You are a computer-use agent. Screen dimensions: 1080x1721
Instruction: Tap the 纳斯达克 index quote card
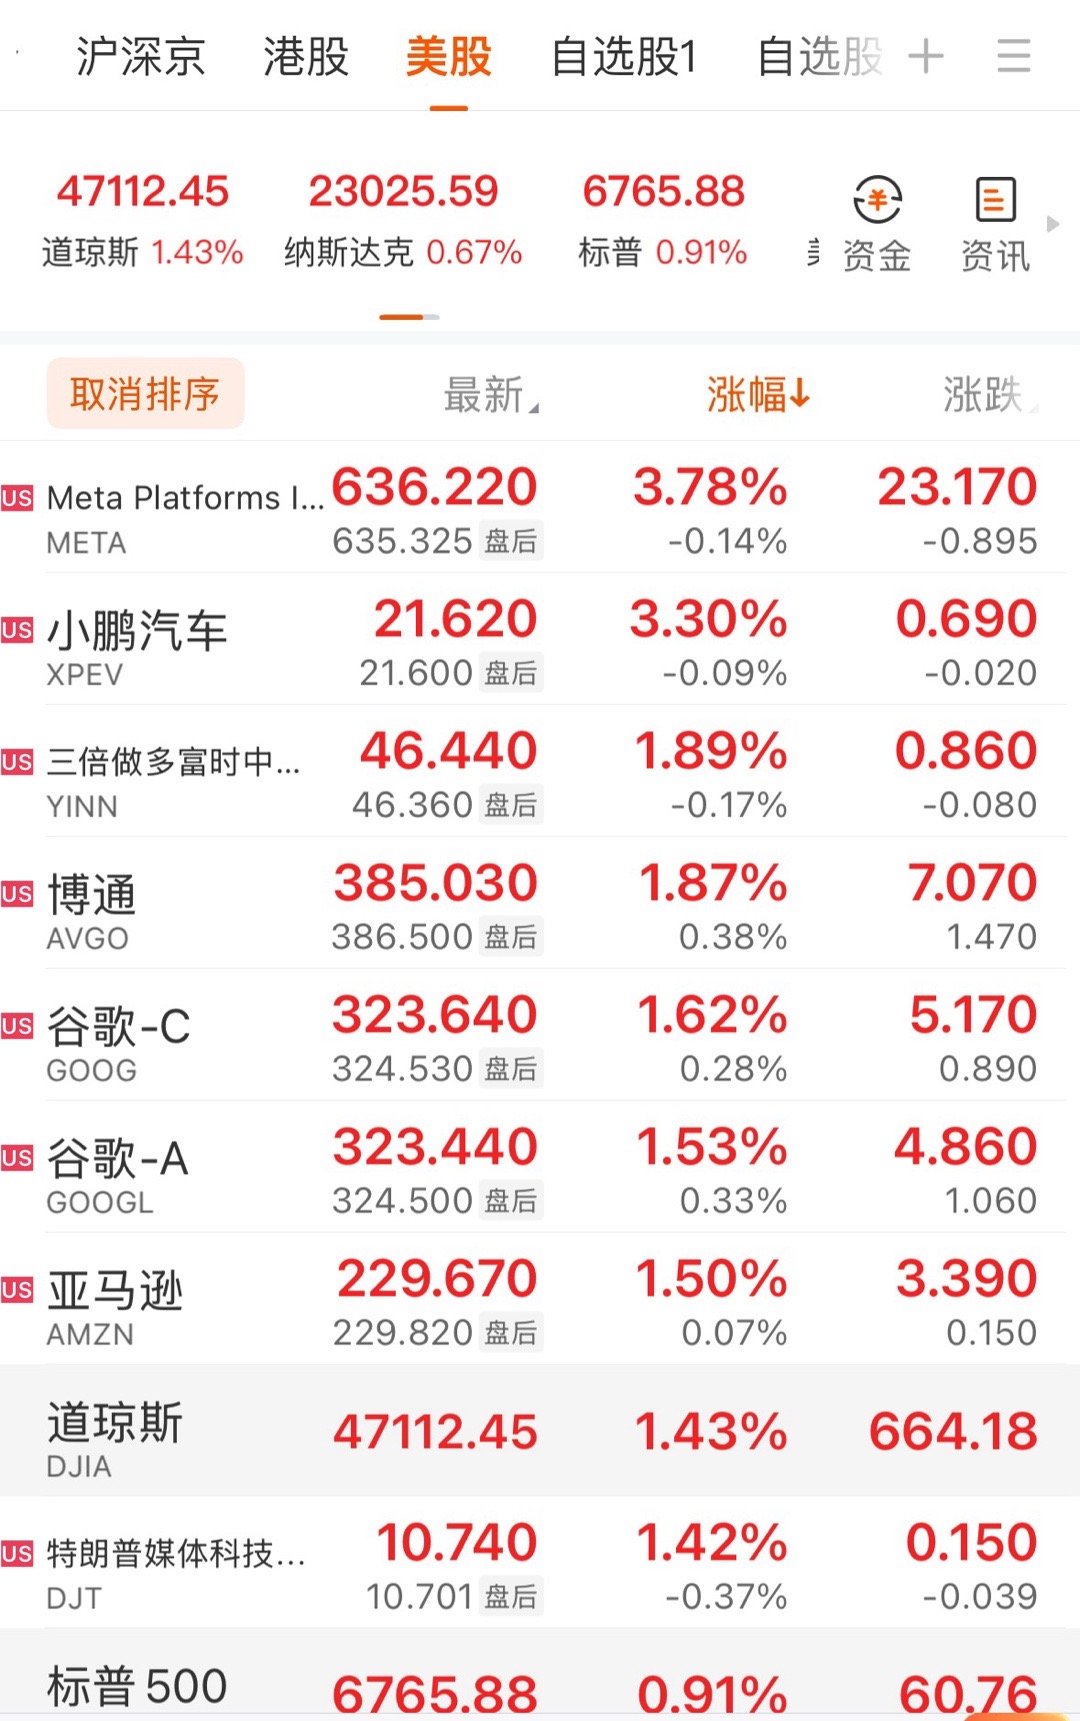point(405,215)
